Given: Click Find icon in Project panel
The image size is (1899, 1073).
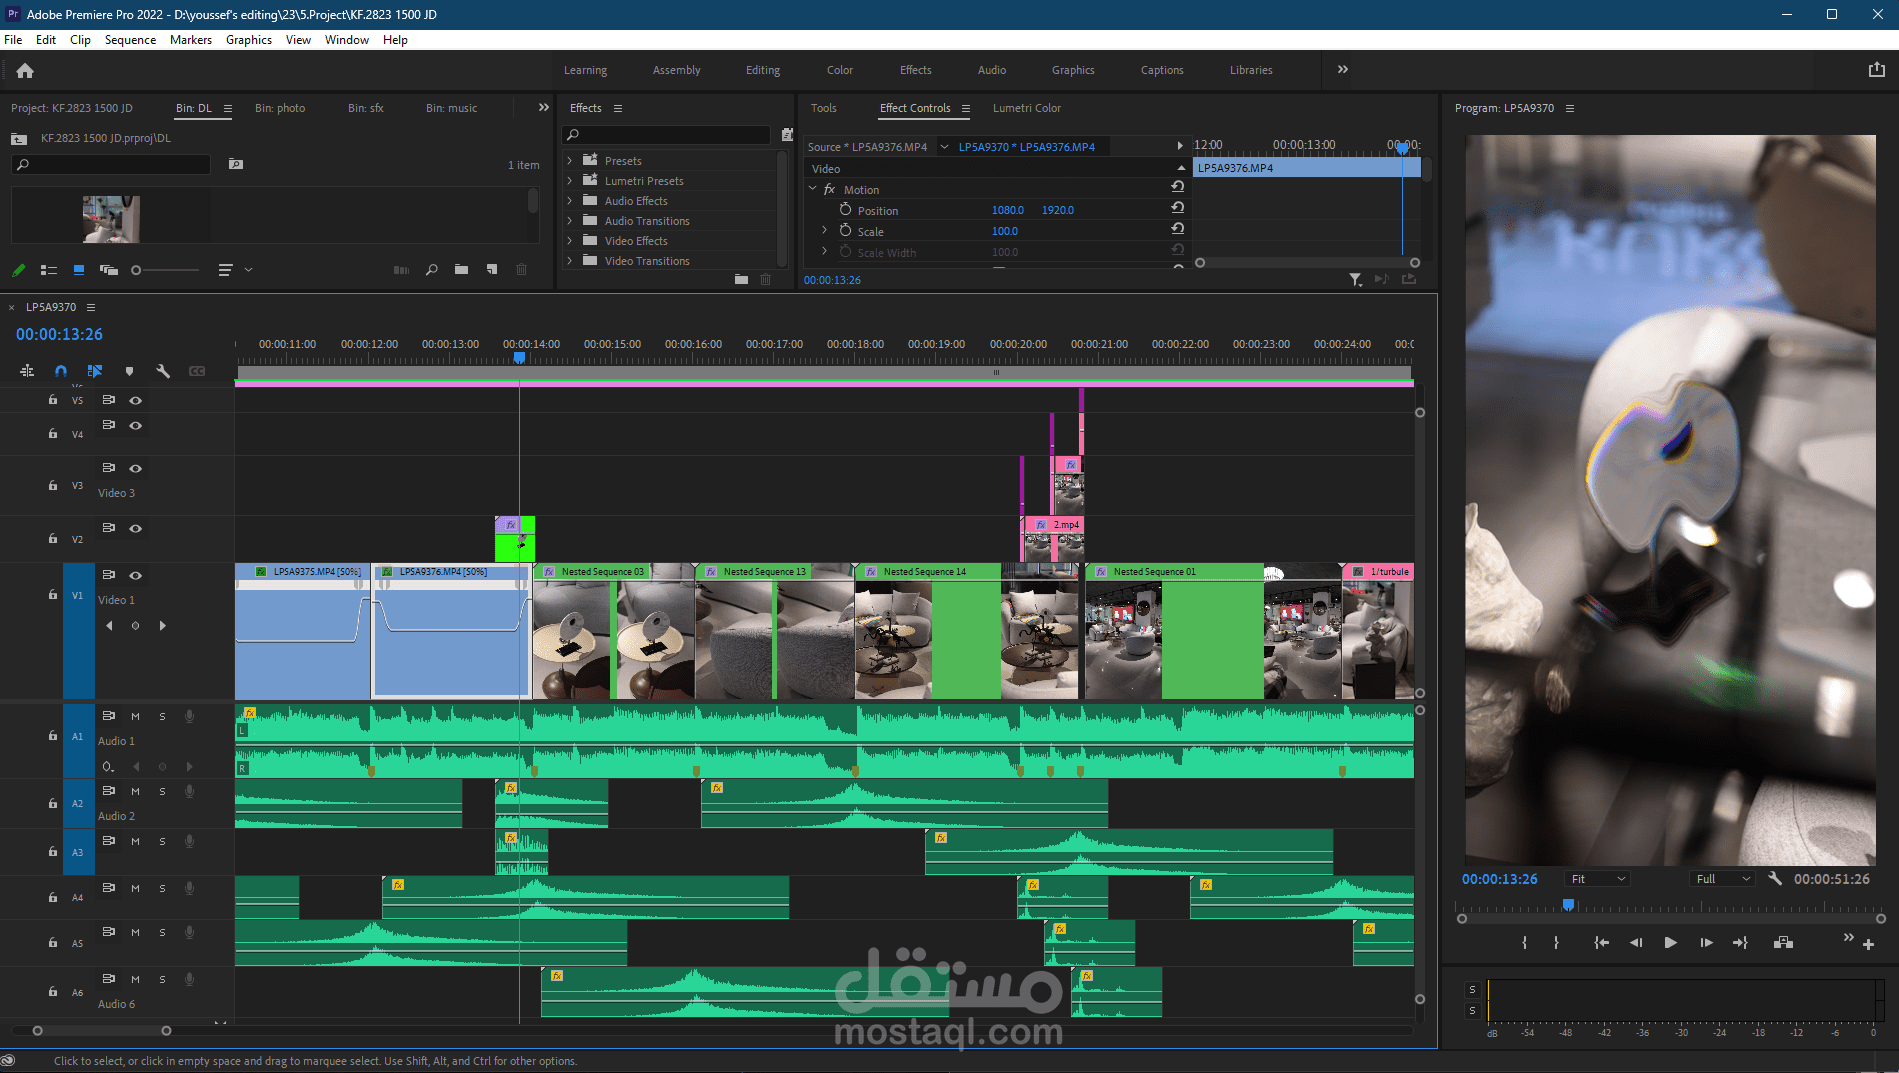Looking at the screenshot, I should (x=431, y=270).
